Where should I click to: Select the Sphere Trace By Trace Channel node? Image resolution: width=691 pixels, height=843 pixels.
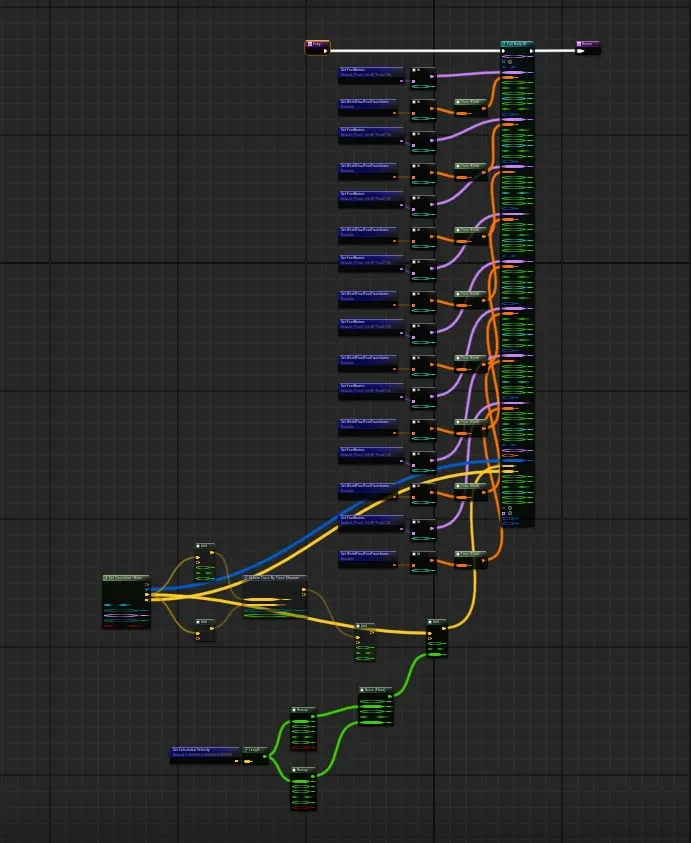(274, 578)
